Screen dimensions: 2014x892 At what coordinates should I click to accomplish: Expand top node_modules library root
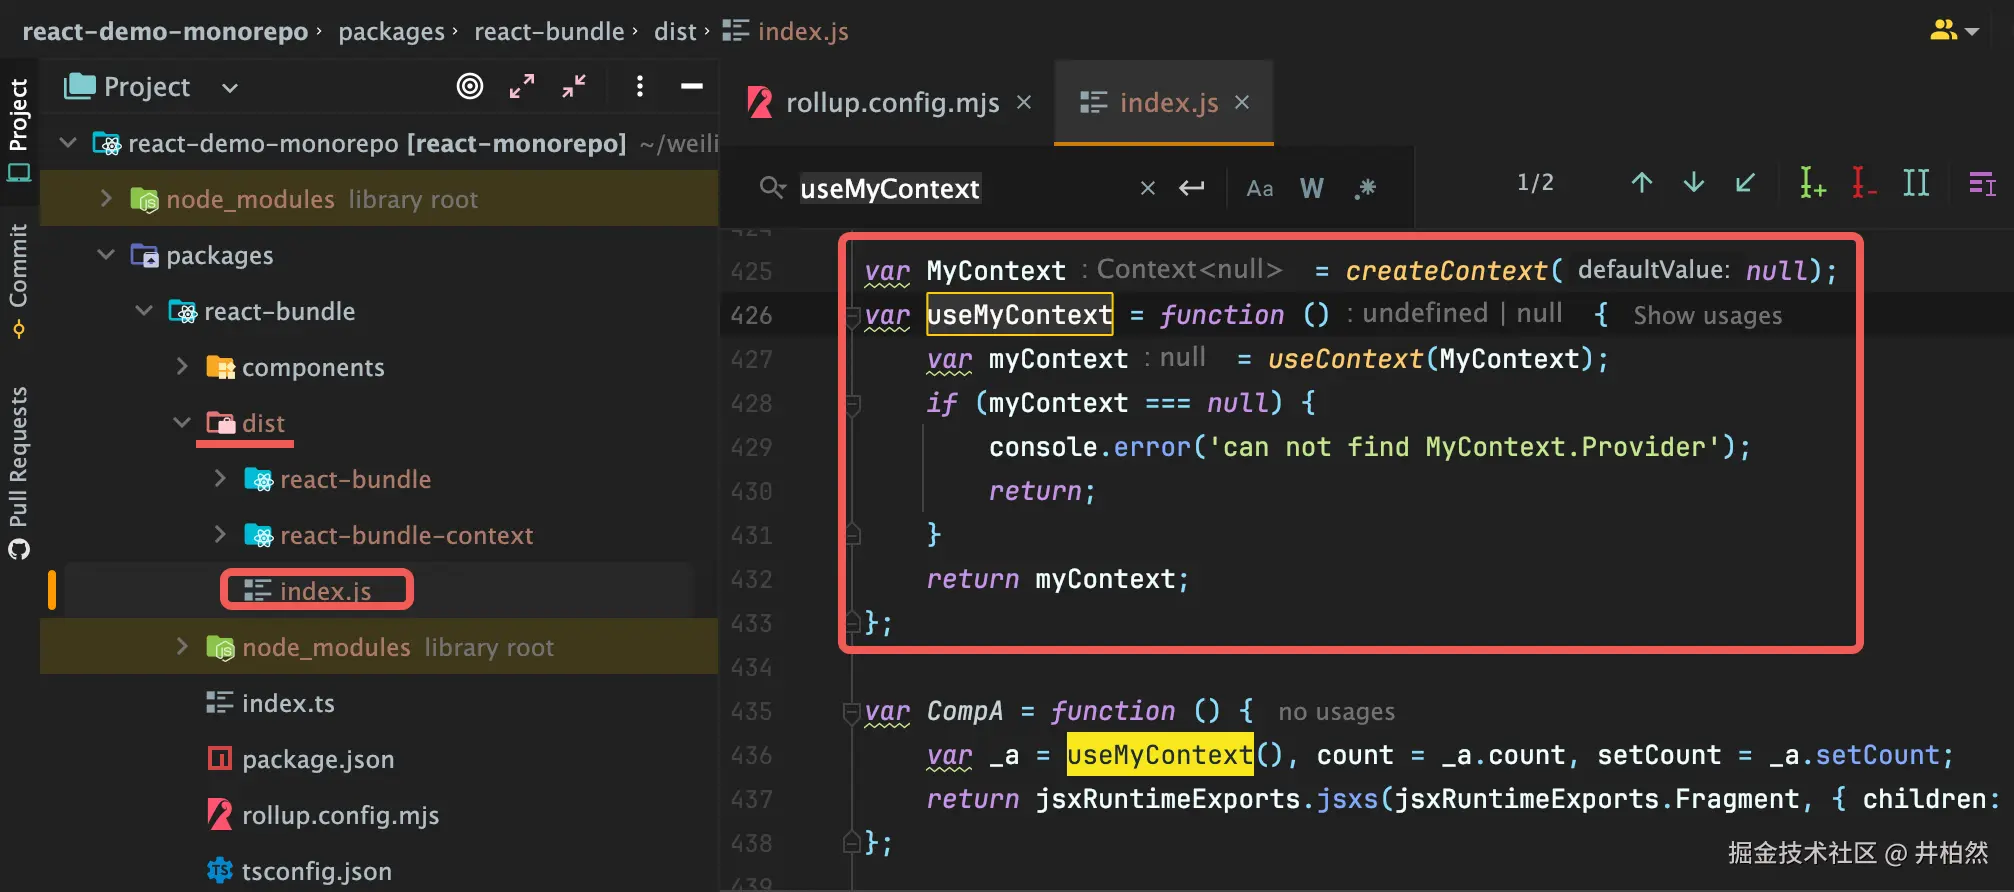[106, 199]
